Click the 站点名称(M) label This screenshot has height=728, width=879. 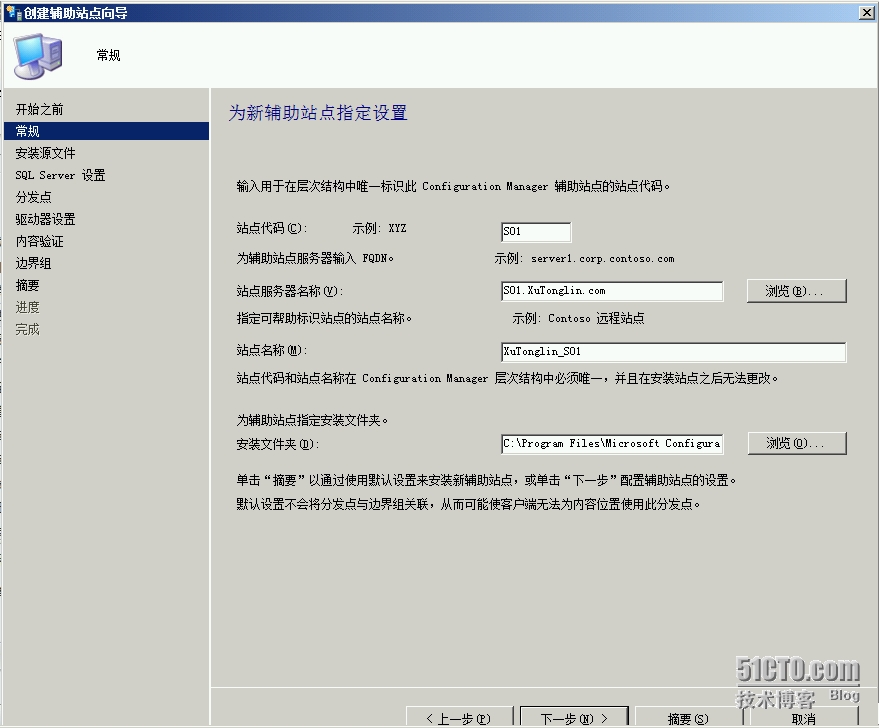pyautogui.click(x=272, y=351)
